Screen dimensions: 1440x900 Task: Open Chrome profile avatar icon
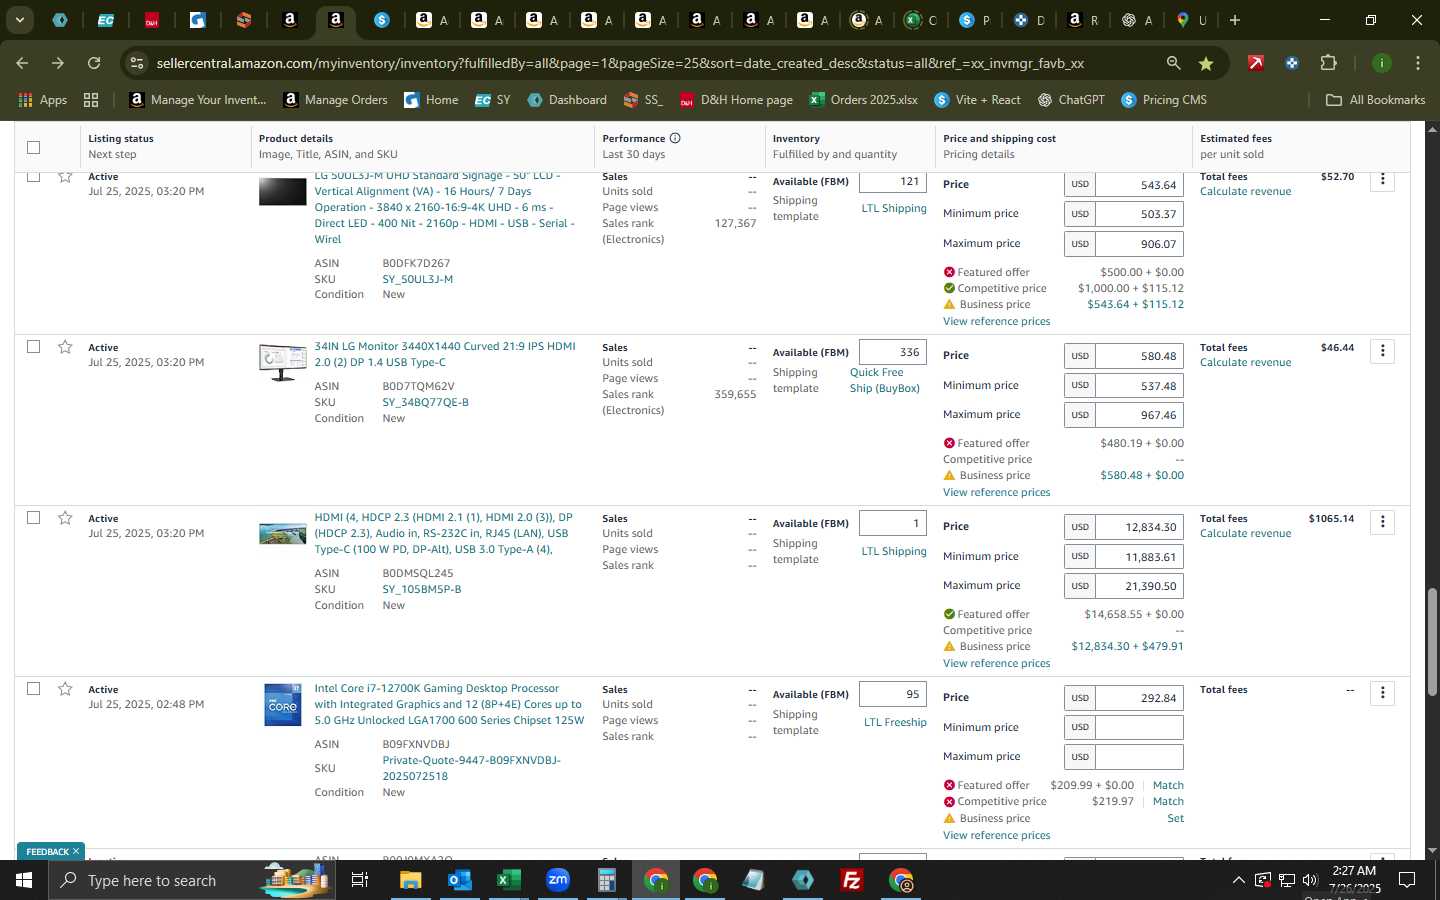(1381, 63)
